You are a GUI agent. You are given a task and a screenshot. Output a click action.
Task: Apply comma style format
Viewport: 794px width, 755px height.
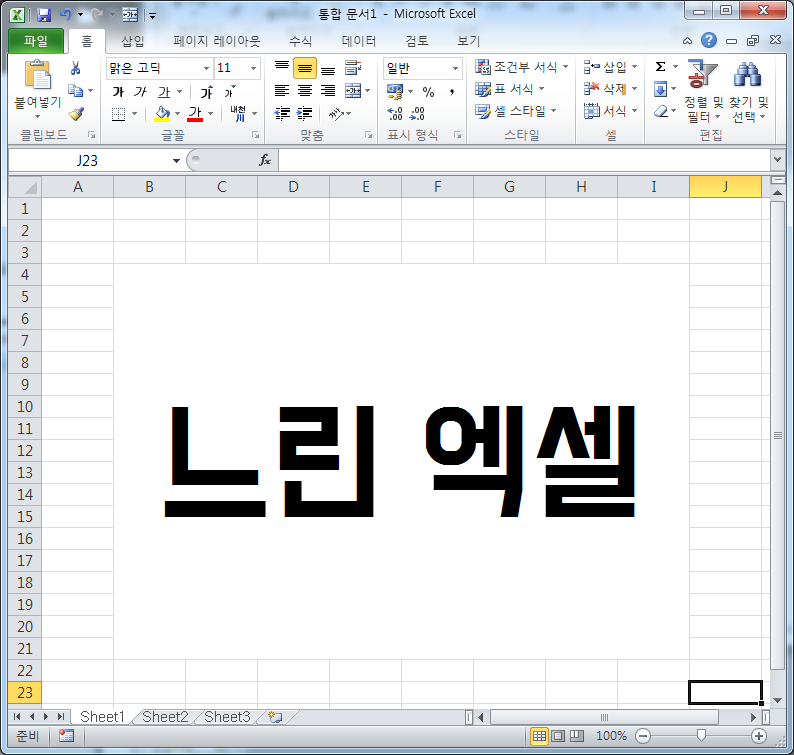coord(452,92)
